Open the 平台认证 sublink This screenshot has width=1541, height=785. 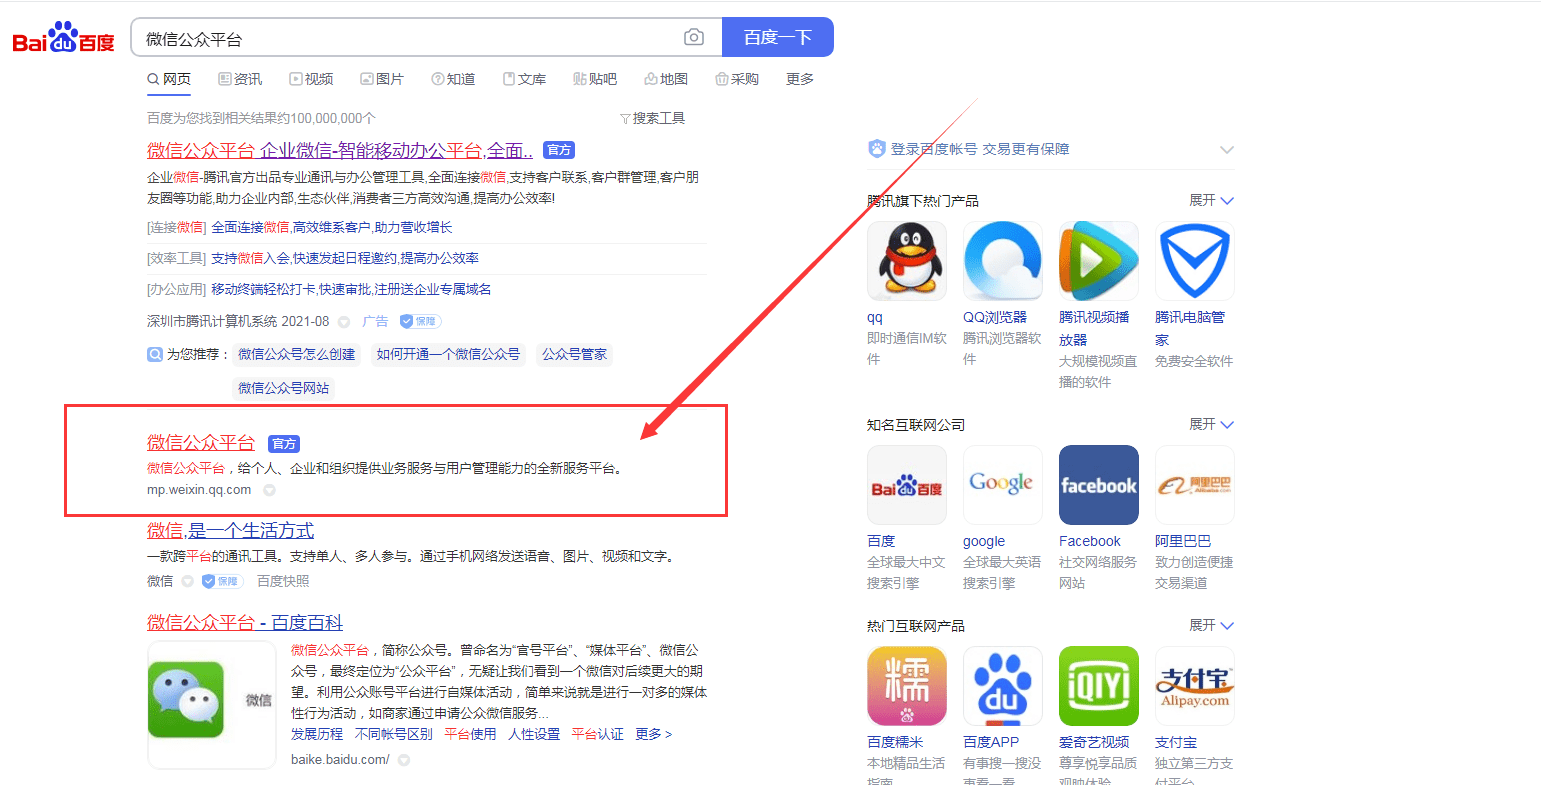pos(597,734)
